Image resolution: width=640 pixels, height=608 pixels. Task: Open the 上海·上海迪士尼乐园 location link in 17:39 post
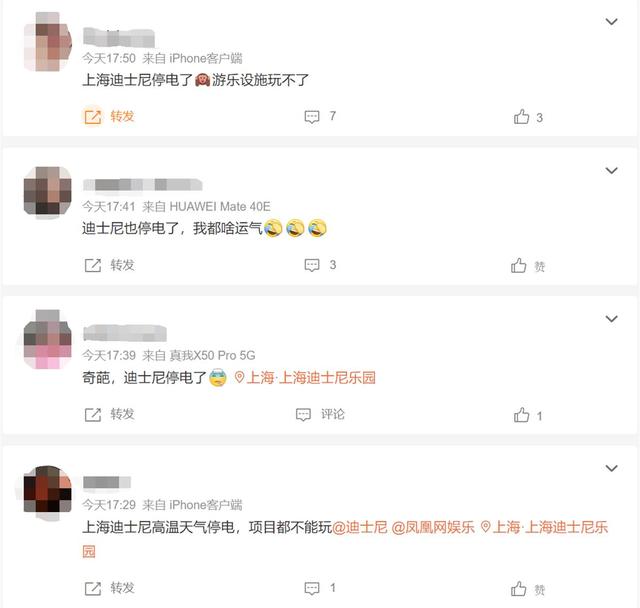(305, 377)
